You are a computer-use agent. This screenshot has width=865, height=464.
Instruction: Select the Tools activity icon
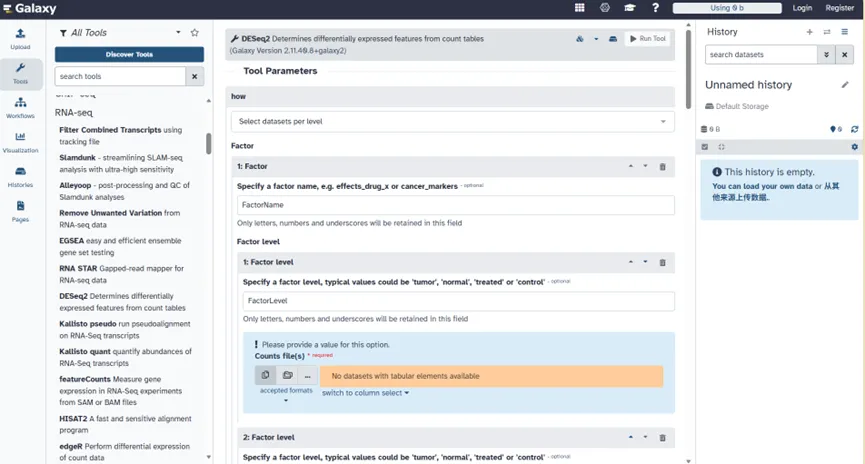(20, 73)
